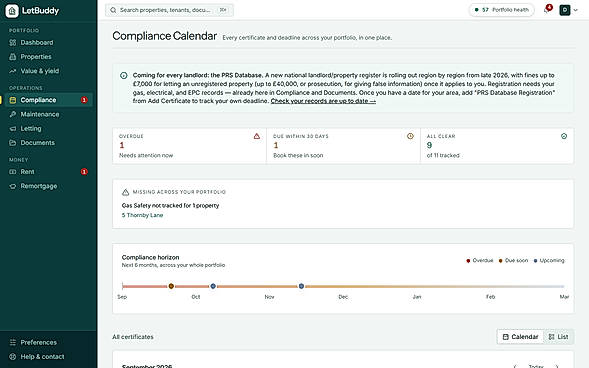Follow 'Check your records are up to date' link
Image resolution: width=589 pixels, height=368 pixels.
(323, 101)
